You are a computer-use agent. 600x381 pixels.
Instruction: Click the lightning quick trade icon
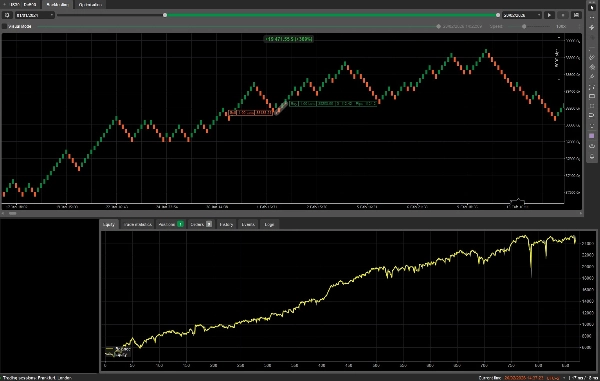click(592, 28)
